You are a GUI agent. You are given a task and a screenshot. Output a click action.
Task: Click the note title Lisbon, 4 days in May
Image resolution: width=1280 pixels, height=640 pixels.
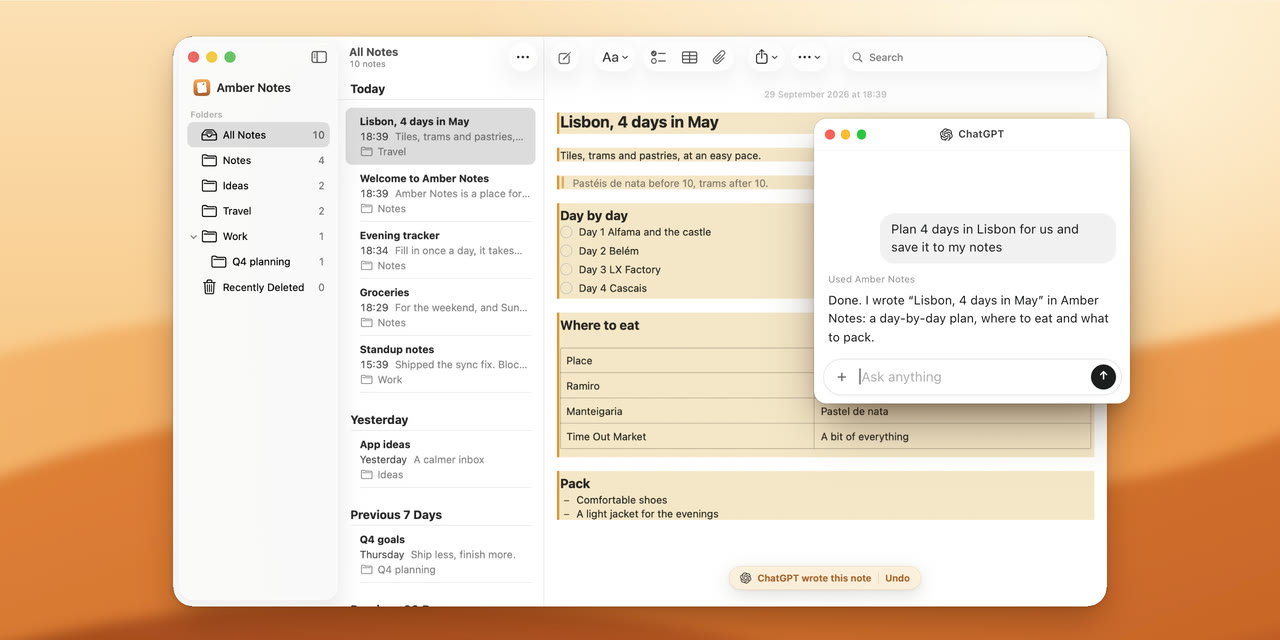[x=639, y=122]
